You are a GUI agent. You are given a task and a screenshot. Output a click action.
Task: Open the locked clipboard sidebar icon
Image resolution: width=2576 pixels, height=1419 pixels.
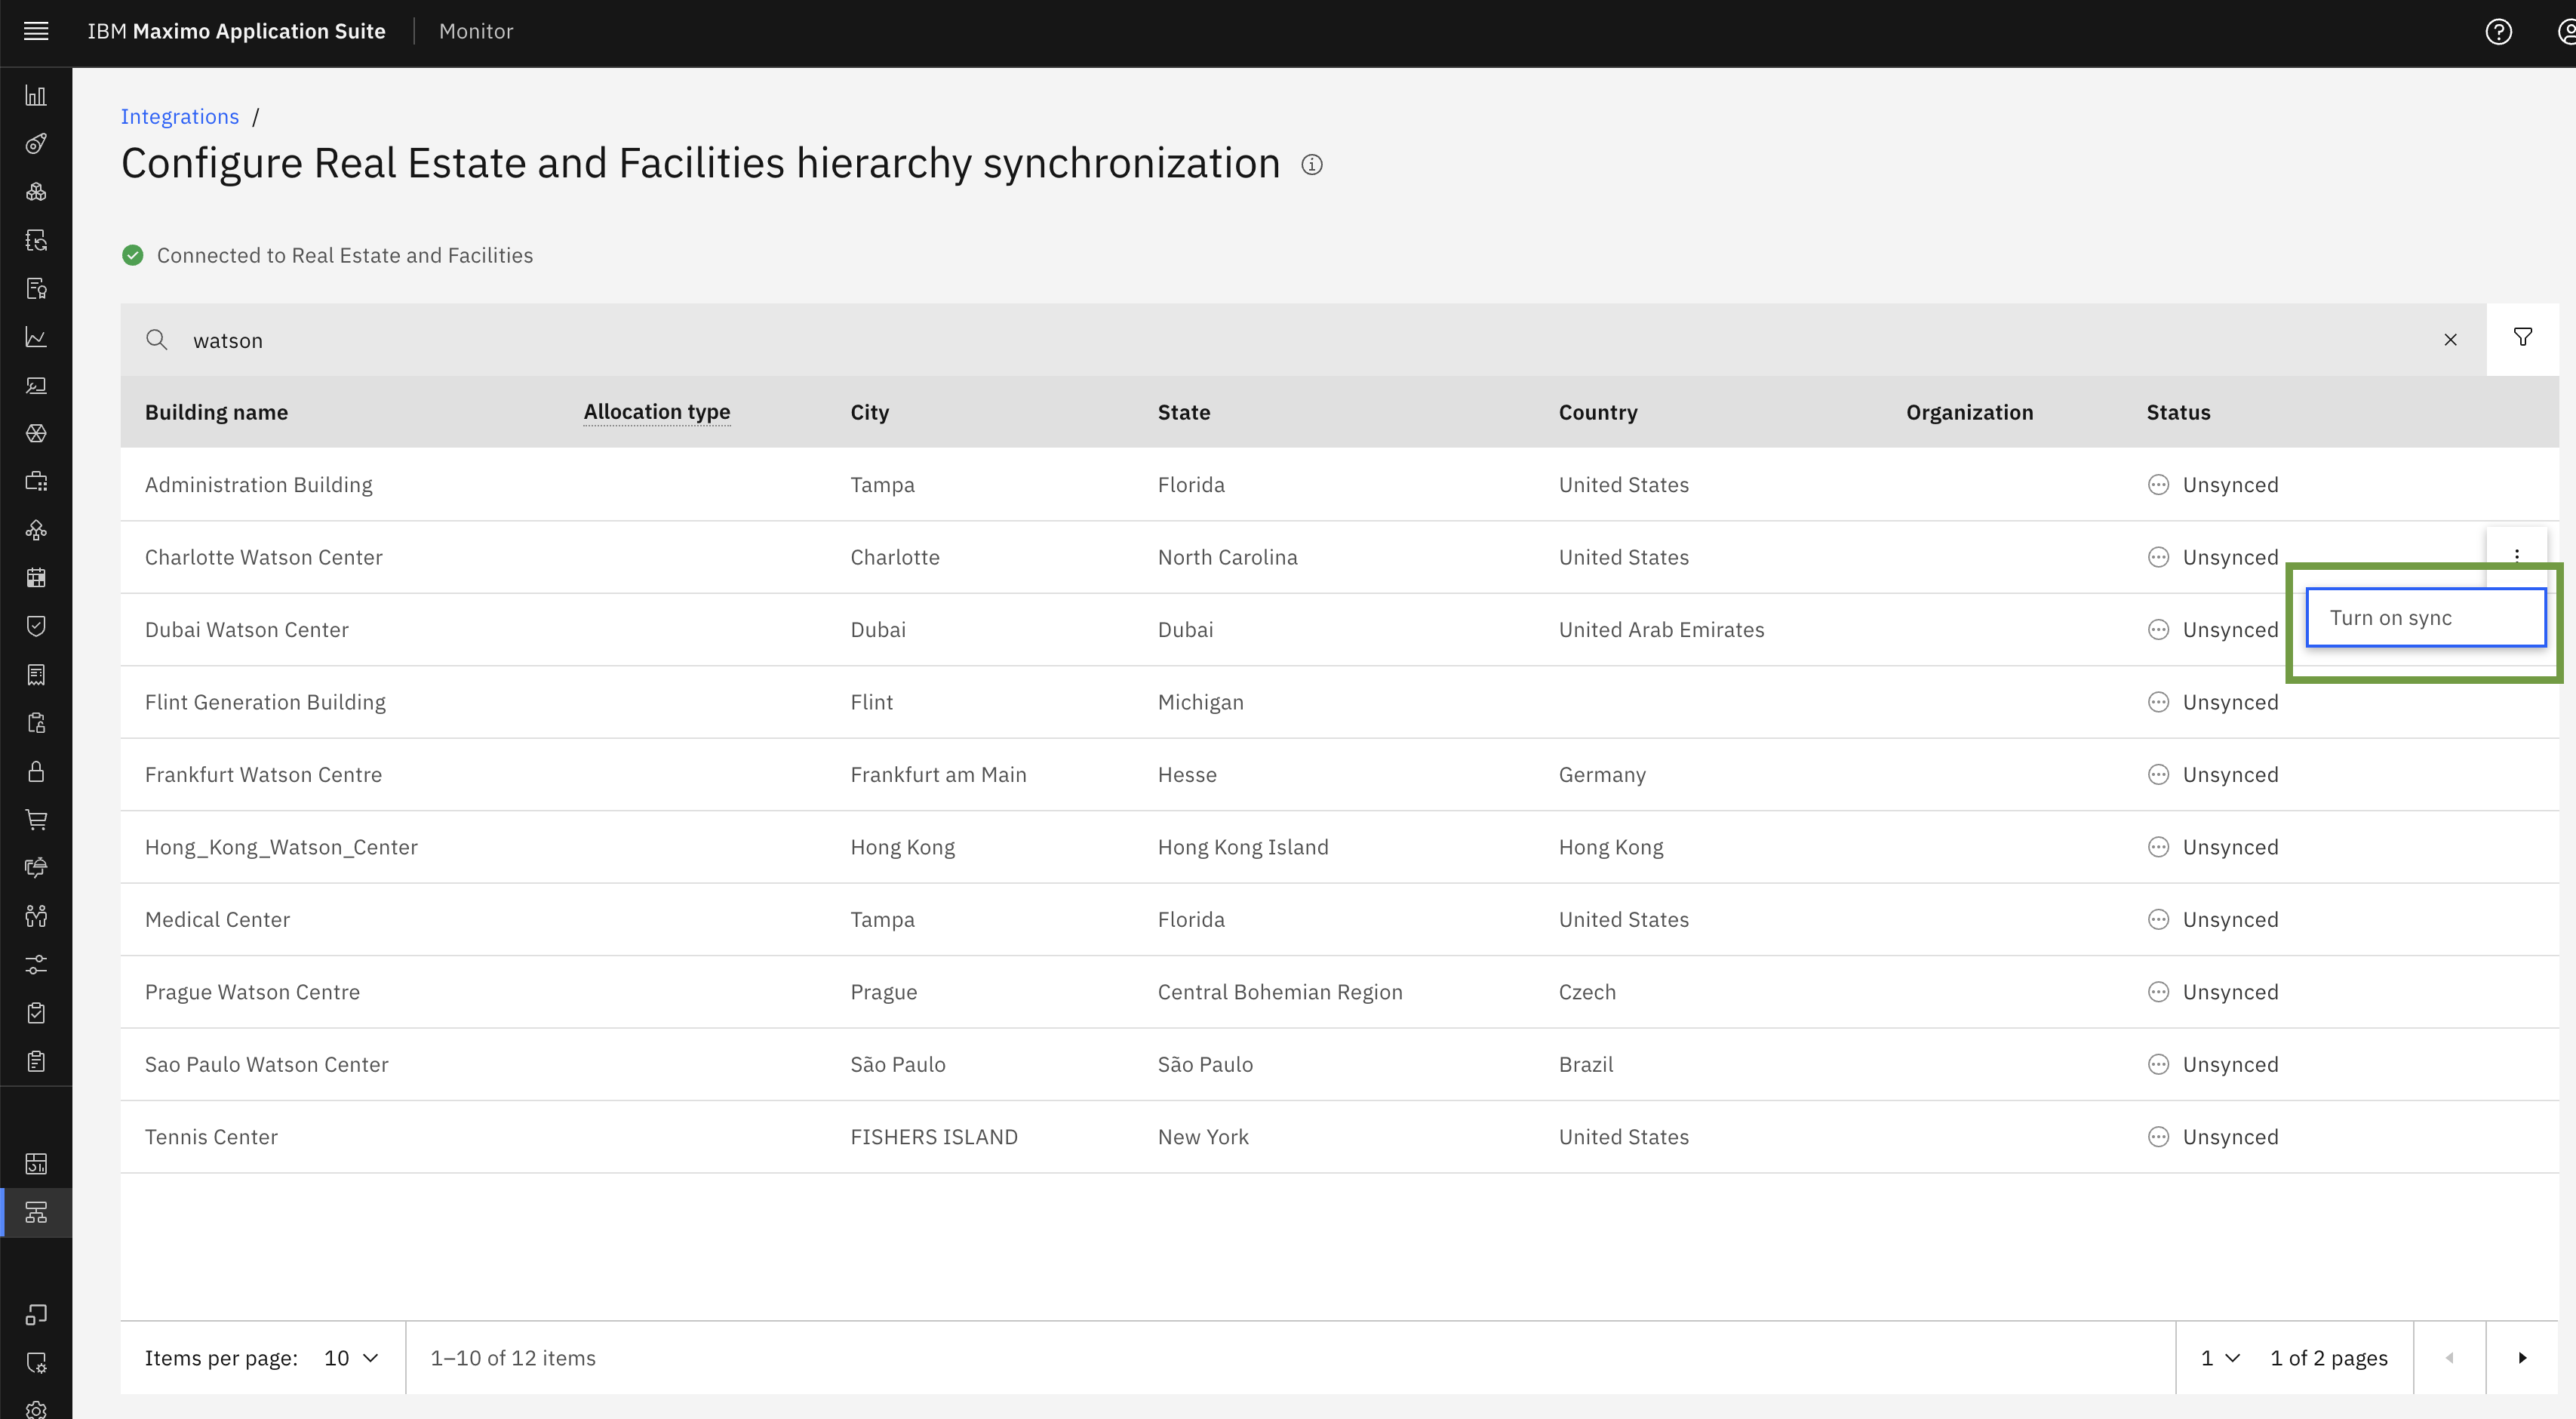click(x=36, y=723)
